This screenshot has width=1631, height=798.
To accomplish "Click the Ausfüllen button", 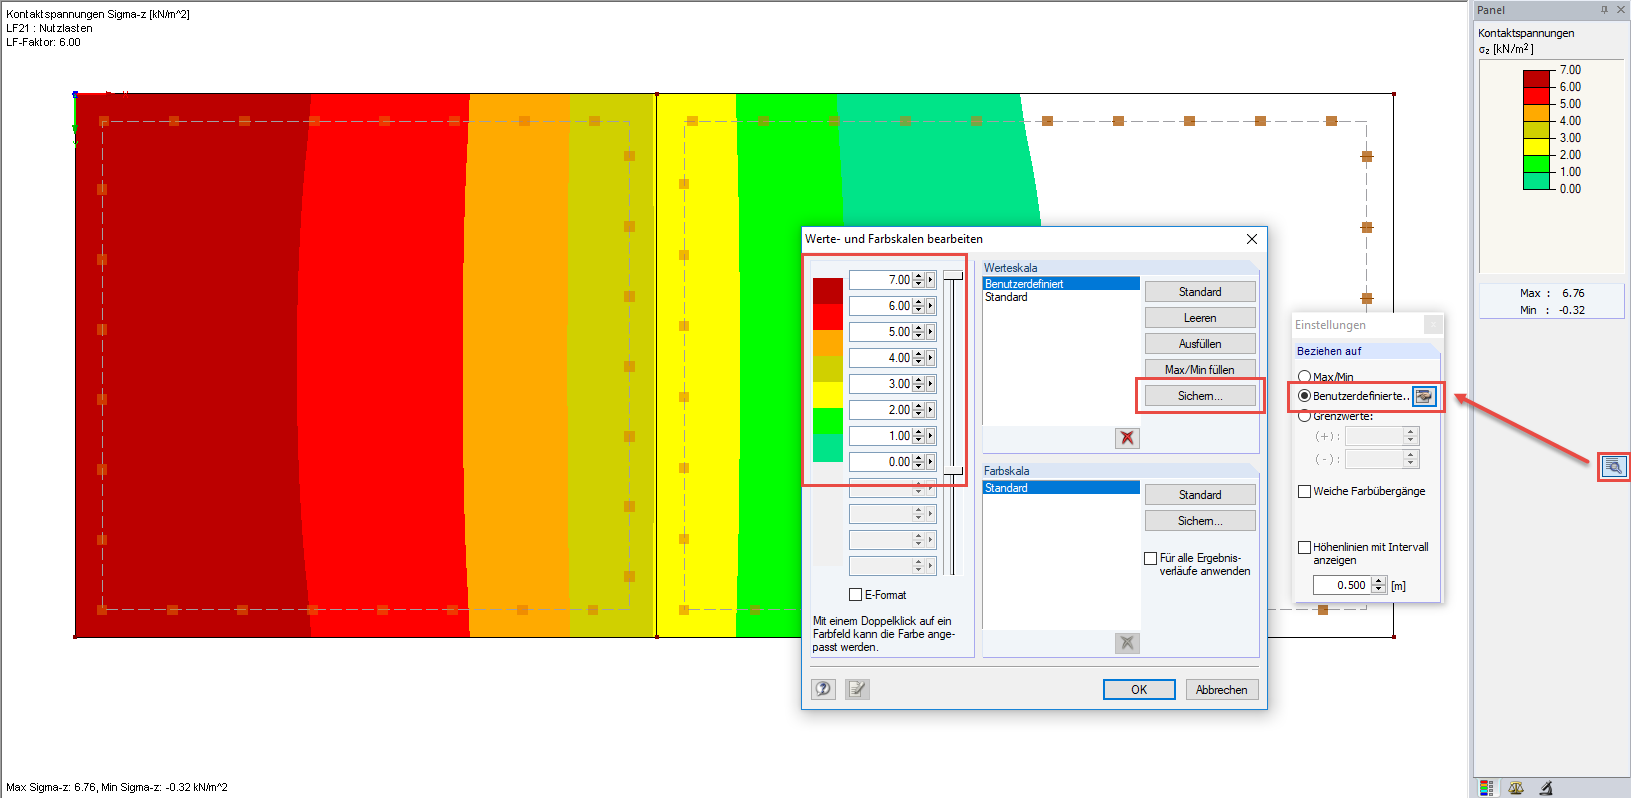I will coord(1200,344).
